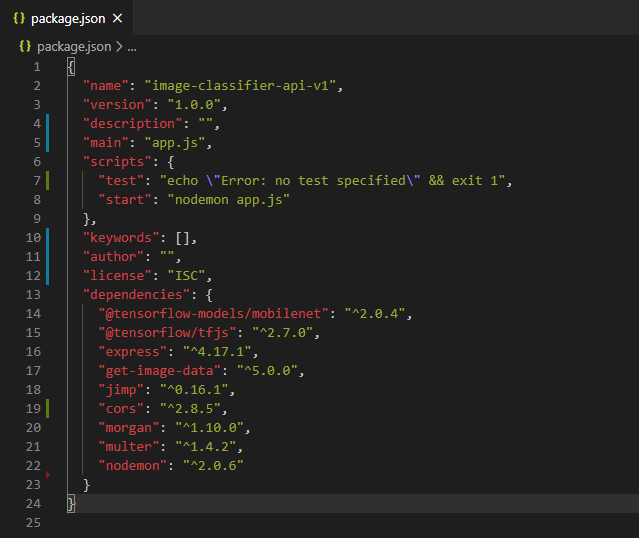Click the version "^2.0.4"
This screenshot has height=538, width=639.
(x=375, y=314)
